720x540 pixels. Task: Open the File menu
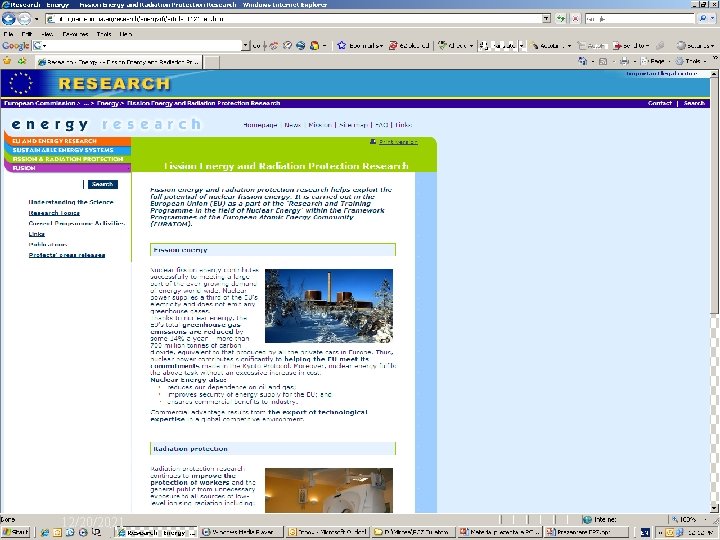[8, 34]
